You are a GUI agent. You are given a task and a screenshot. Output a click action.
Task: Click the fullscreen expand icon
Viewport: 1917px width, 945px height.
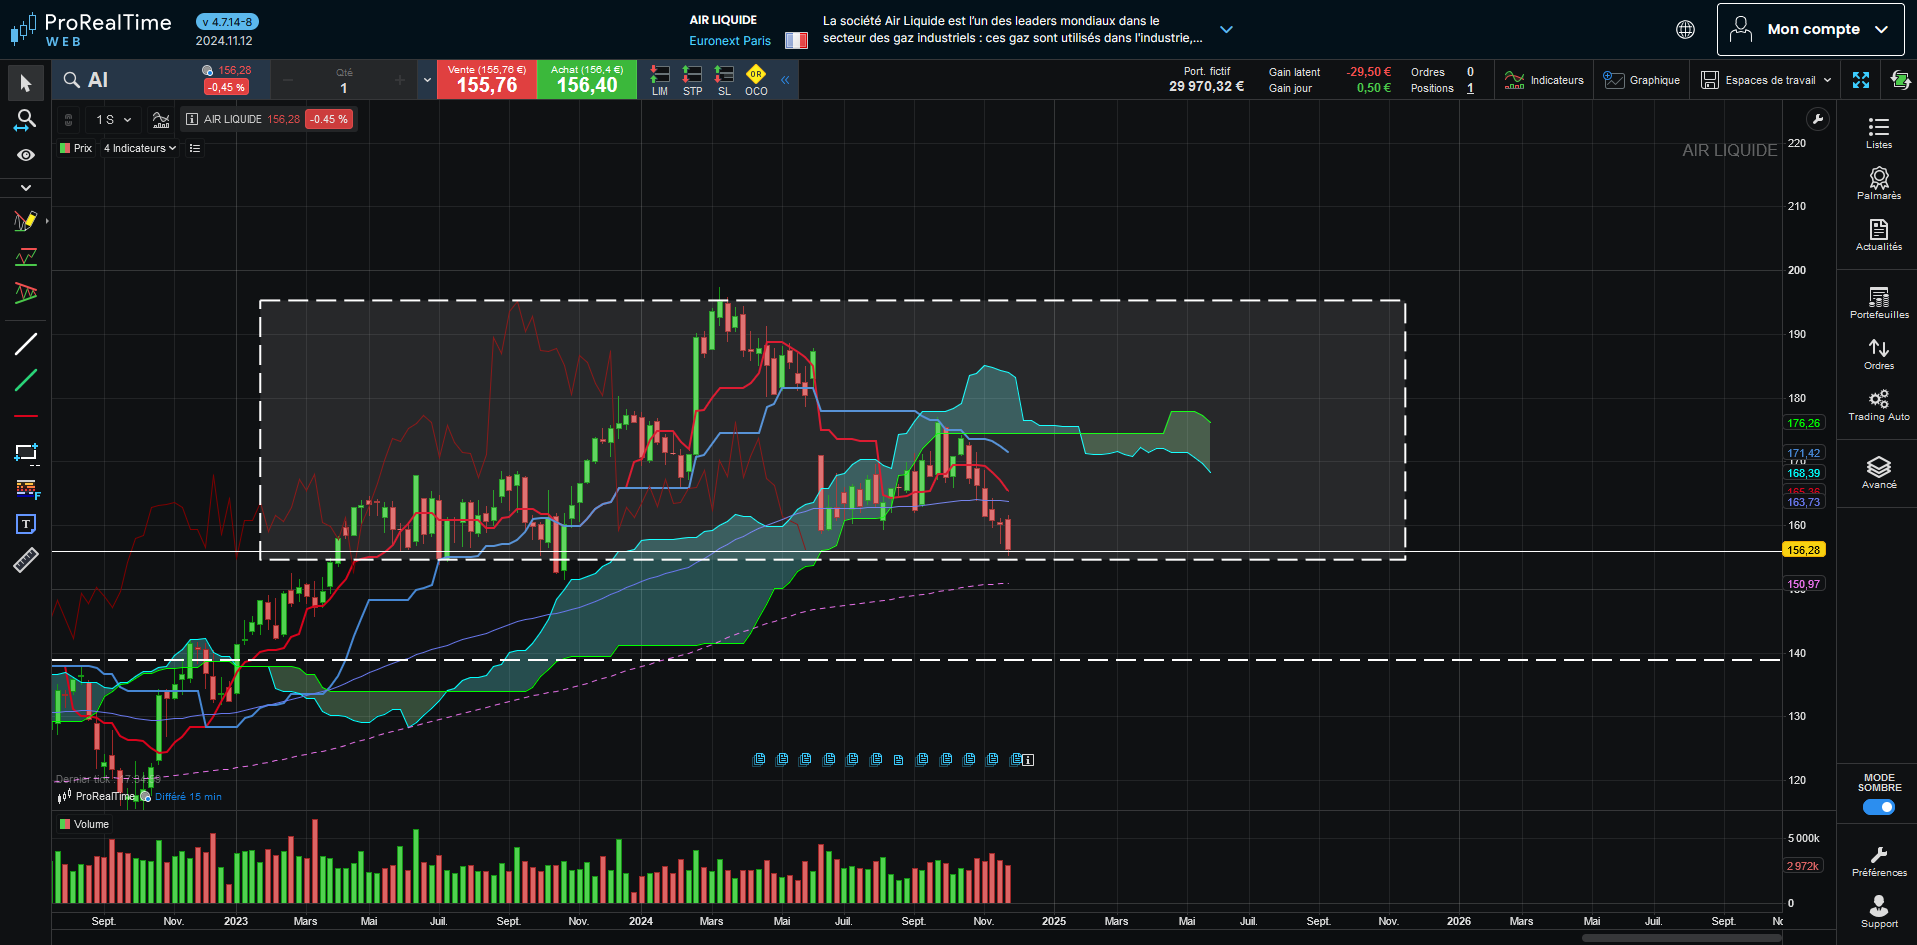pos(1861,80)
